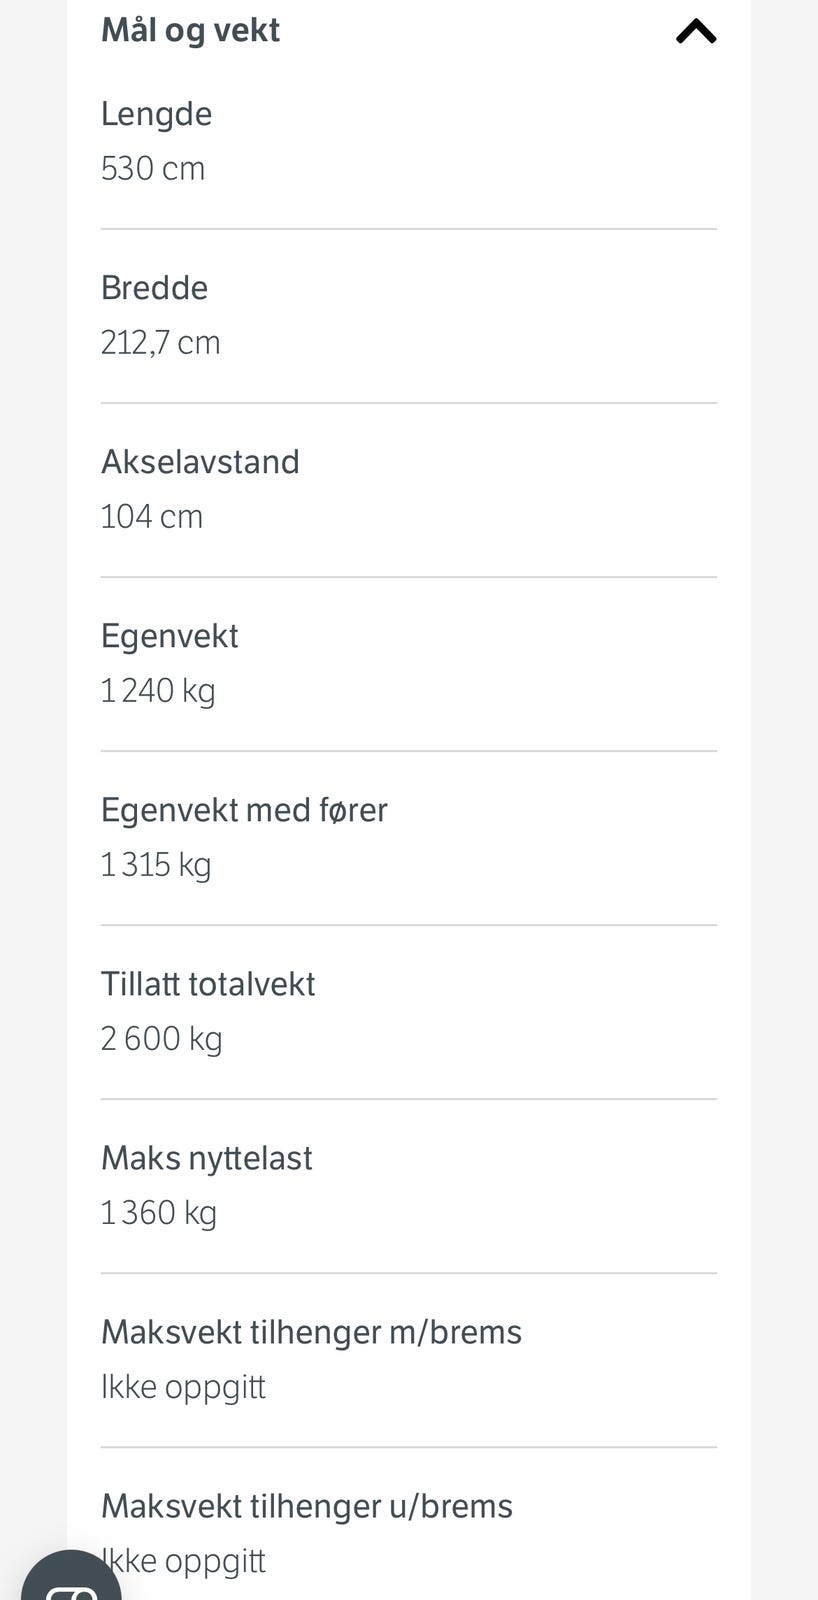This screenshot has height=1600, width=818.
Task: Select the Egenvekt med fører label
Action: pyautogui.click(x=244, y=810)
